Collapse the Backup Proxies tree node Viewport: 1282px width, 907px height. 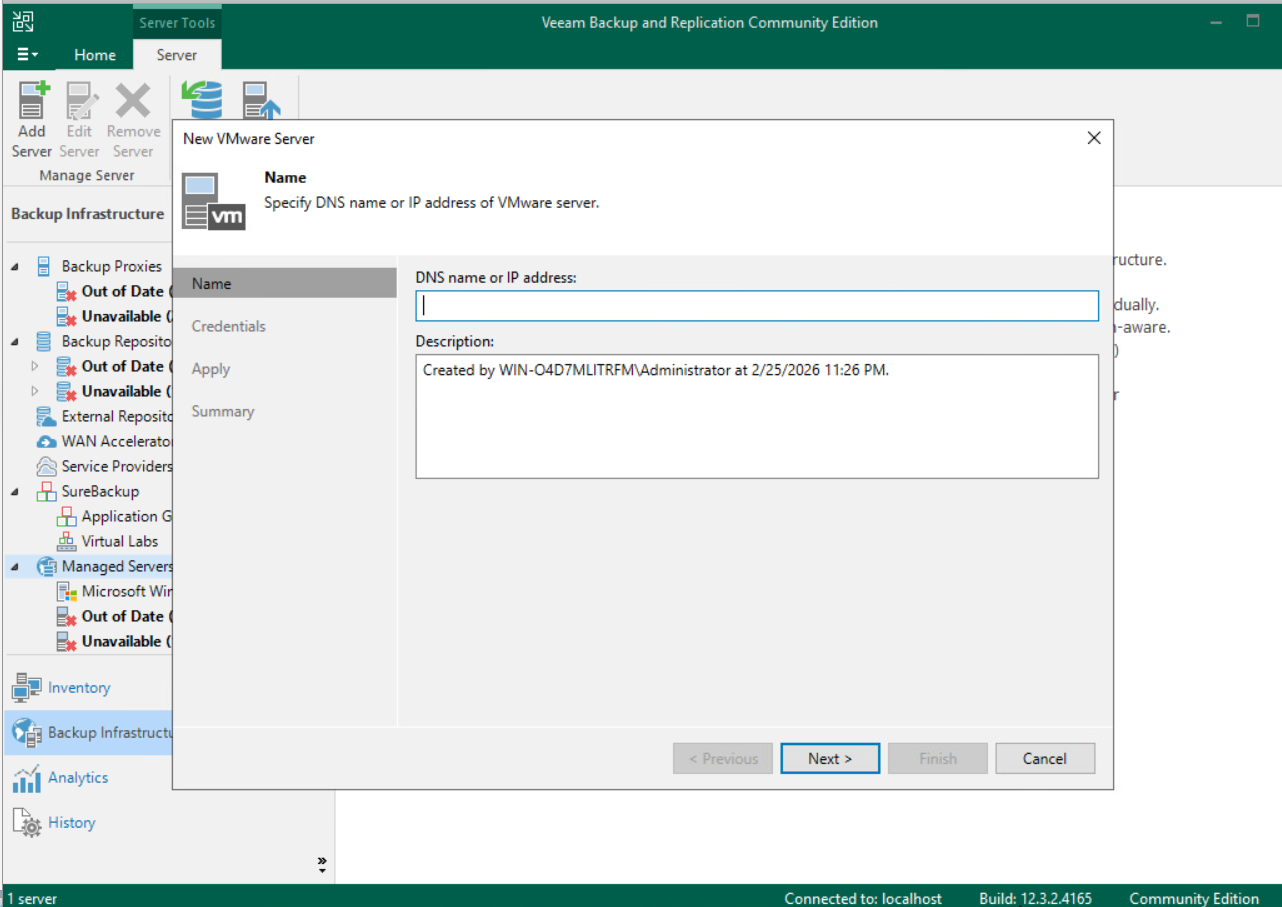click(x=13, y=265)
